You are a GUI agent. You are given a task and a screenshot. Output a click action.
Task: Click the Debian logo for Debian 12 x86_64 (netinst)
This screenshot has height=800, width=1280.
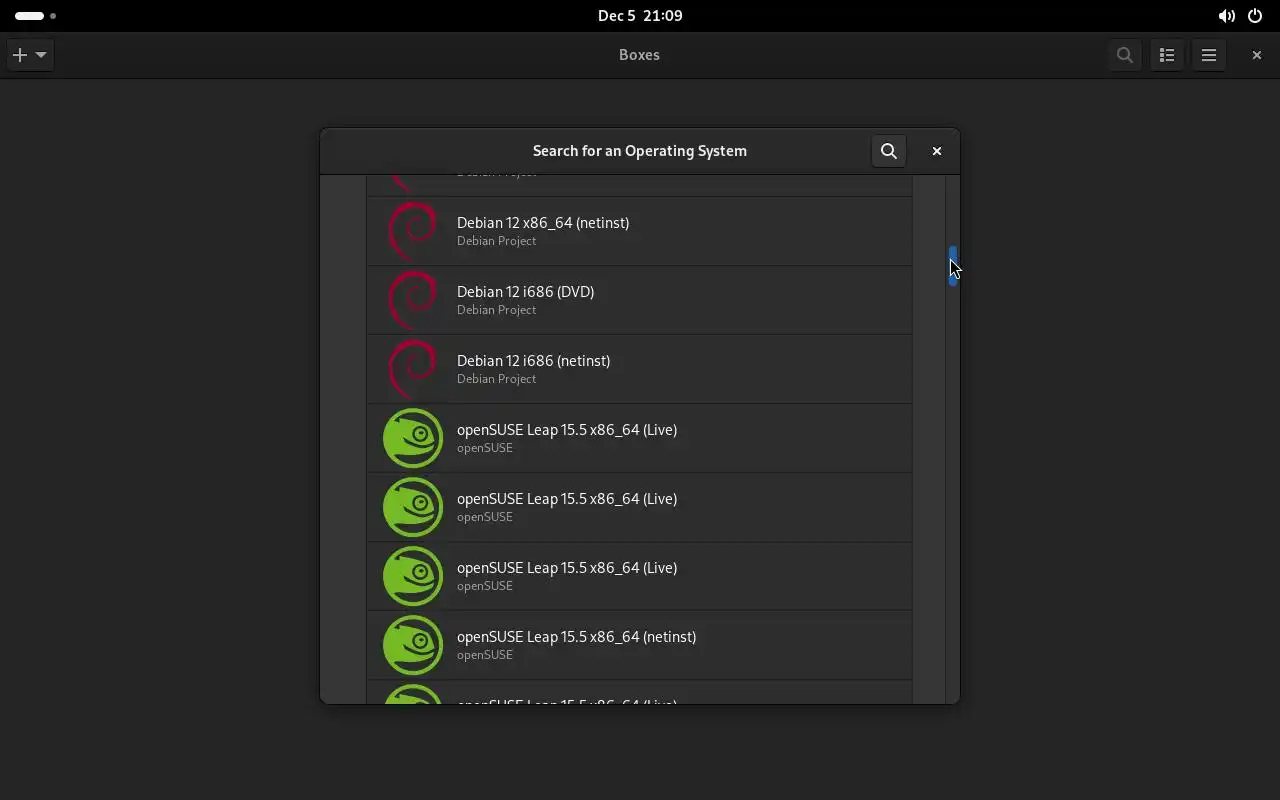pyautogui.click(x=413, y=231)
